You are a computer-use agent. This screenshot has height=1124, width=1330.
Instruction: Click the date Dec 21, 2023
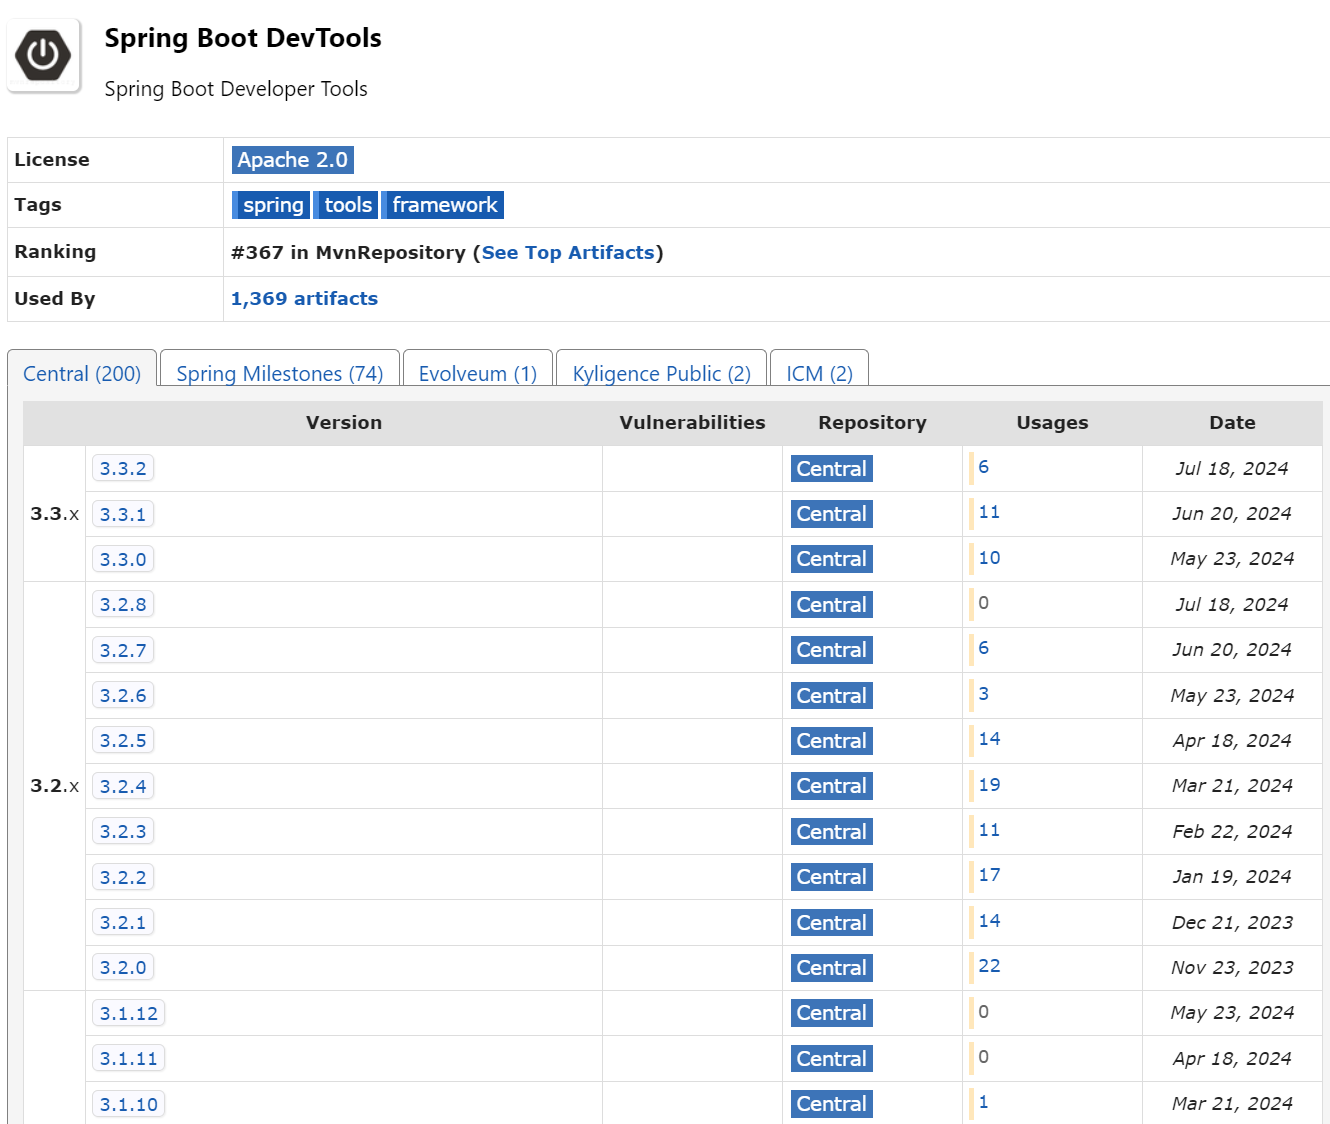[x=1232, y=923]
